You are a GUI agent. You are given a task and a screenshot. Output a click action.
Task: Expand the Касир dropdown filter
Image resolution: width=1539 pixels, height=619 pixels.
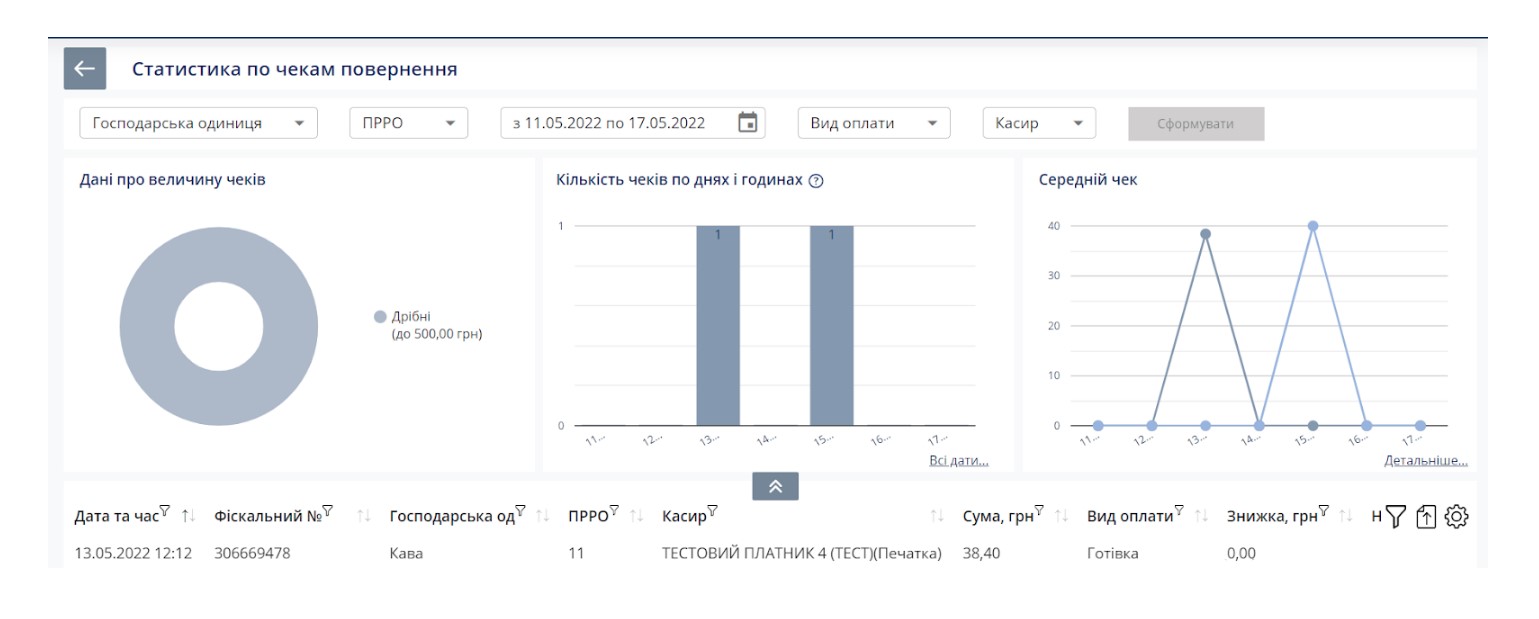point(1038,123)
